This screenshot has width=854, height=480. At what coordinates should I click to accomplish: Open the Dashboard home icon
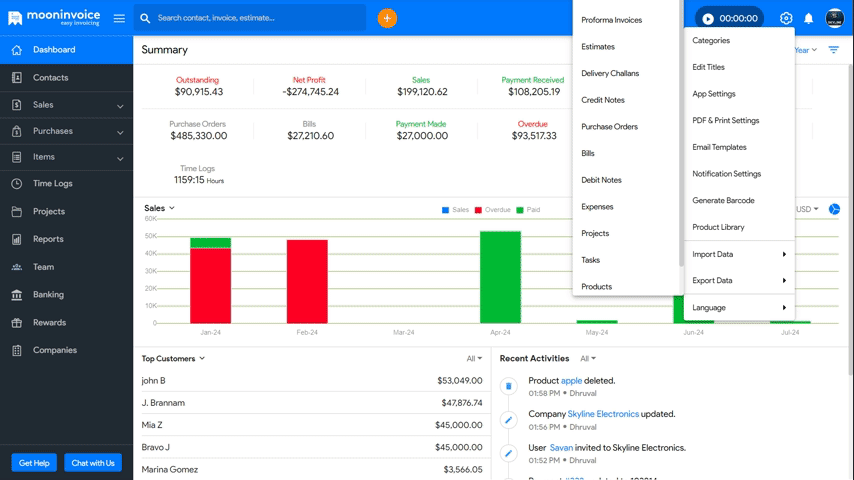pos(17,50)
